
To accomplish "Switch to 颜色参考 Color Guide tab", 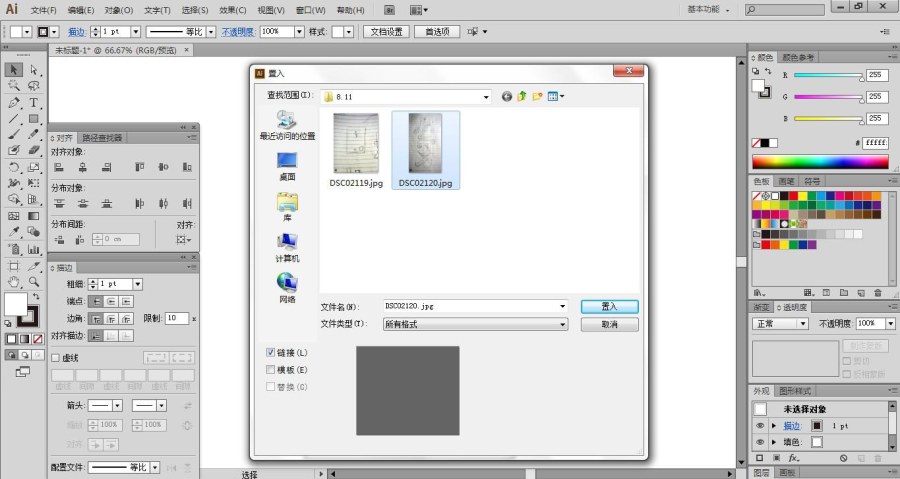I will click(798, 57).
